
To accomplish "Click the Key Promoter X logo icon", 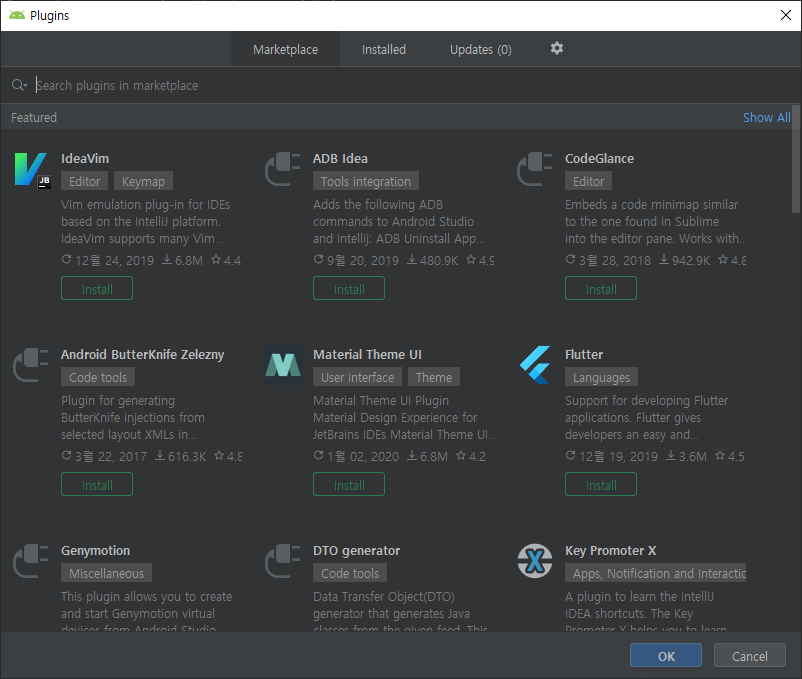I will 535,561.
